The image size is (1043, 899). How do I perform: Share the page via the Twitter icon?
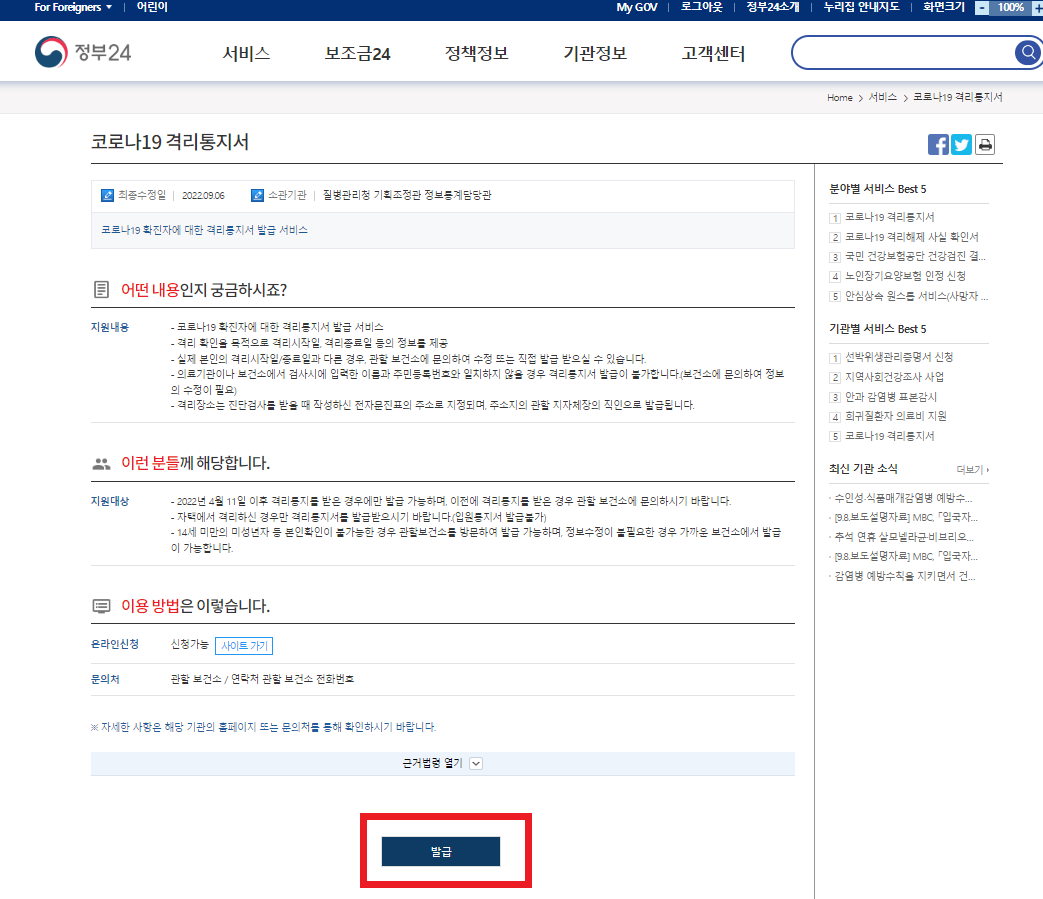click(x=961, y=144)
